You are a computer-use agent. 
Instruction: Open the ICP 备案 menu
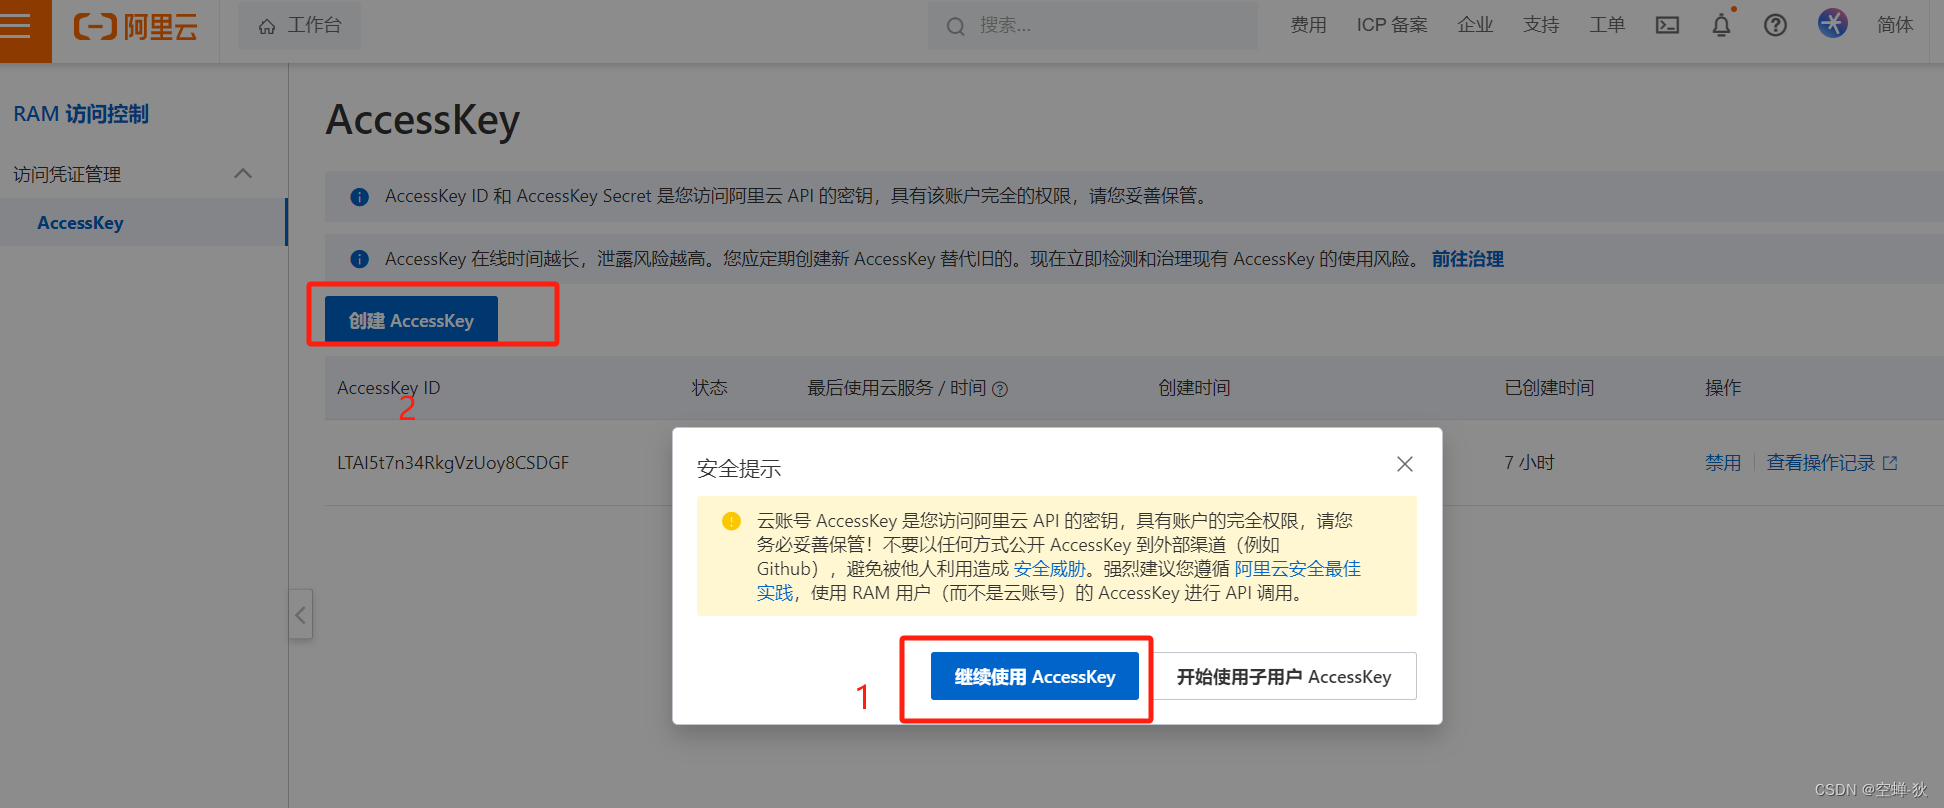point(1392,25)
